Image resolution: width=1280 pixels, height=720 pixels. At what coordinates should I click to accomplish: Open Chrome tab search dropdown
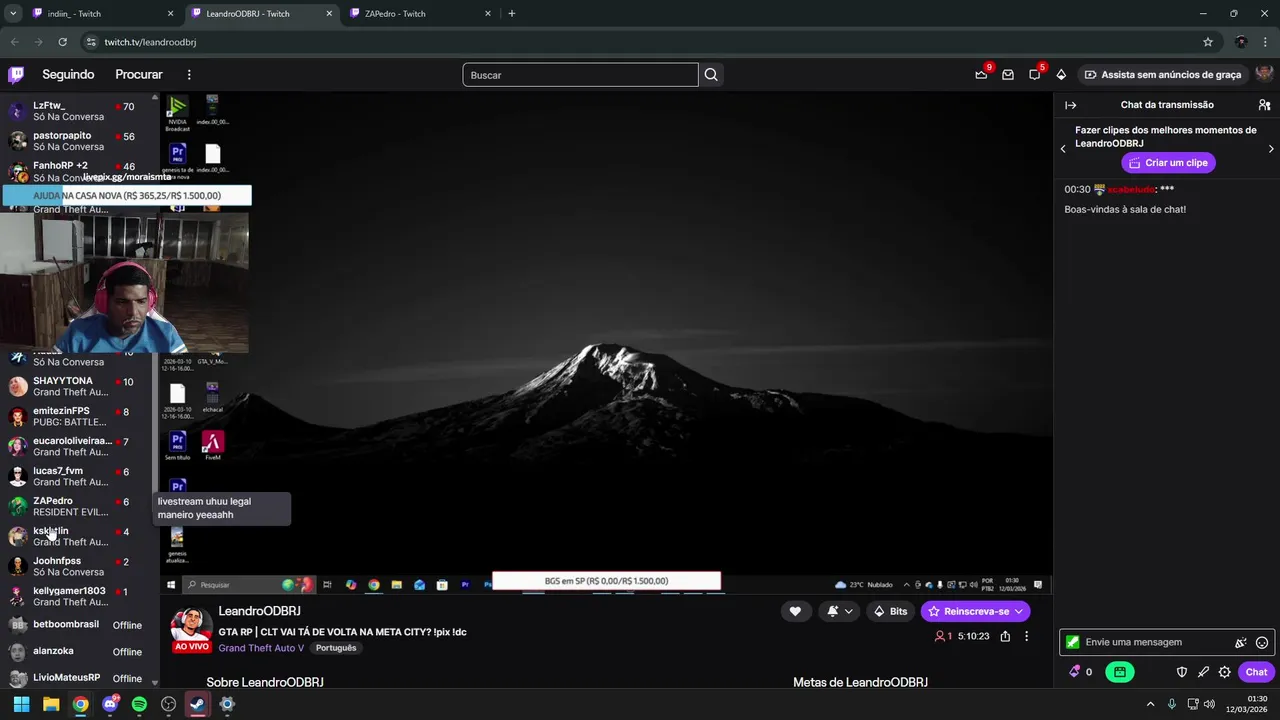pos(13,13)
